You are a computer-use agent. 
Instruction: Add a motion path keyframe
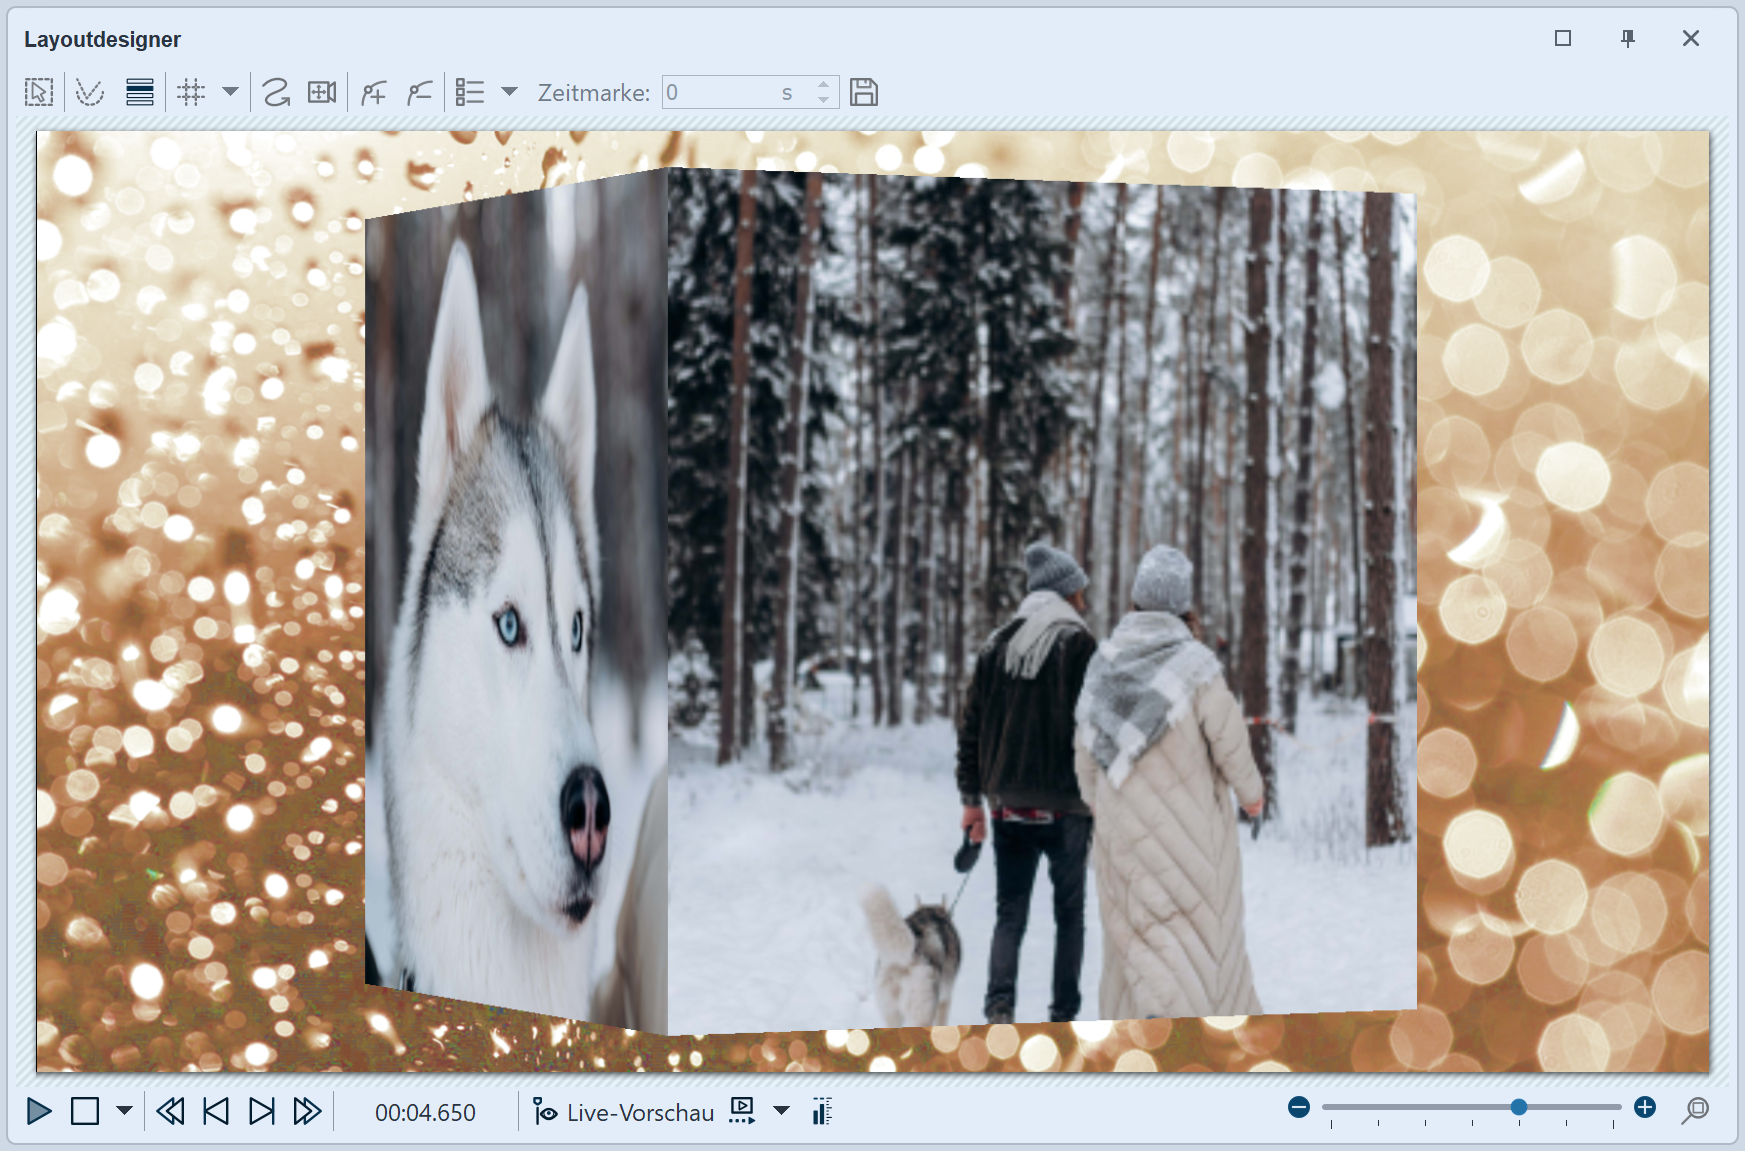click(x=374, y=93)
